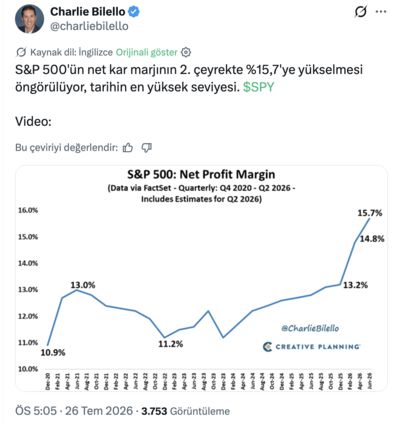396x424 pixels.
Task: Click the 15.7% data label on chart
Action: (370, 213)
